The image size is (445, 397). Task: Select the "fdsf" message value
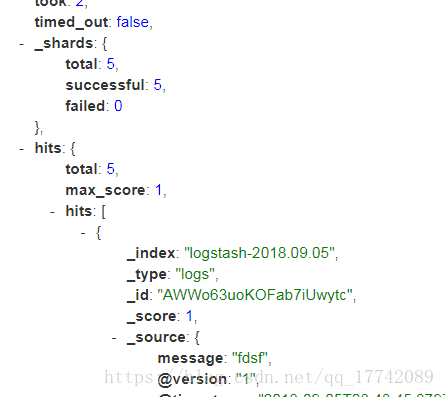point(250,358)
